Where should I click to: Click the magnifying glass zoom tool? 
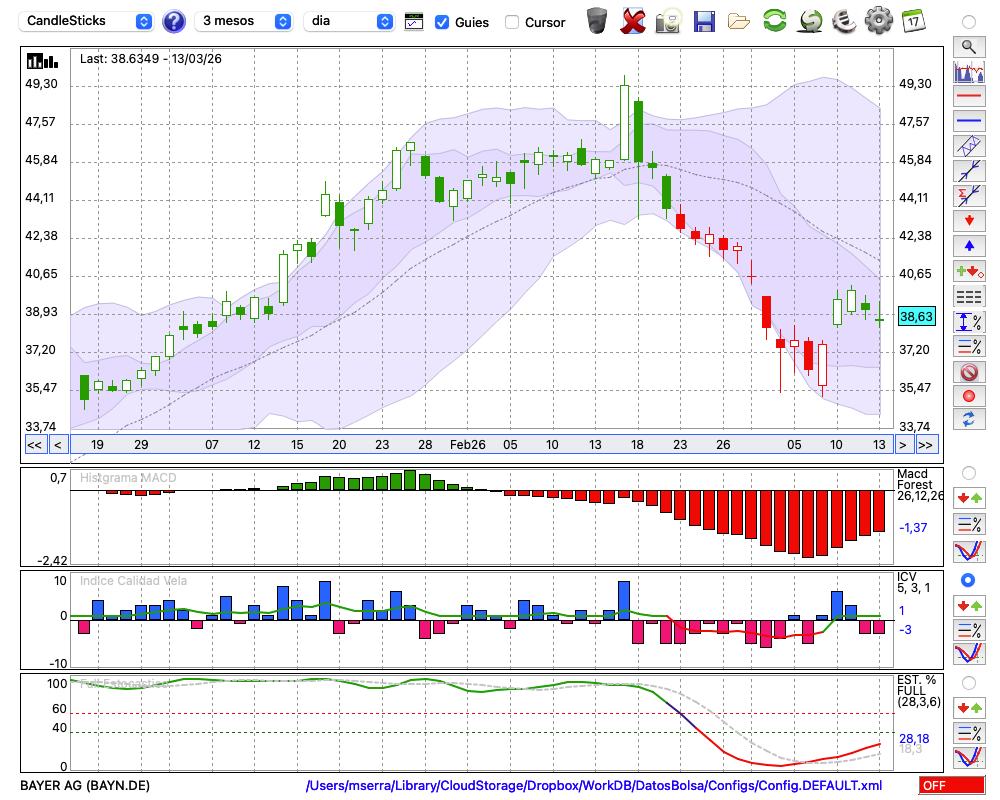968,46
